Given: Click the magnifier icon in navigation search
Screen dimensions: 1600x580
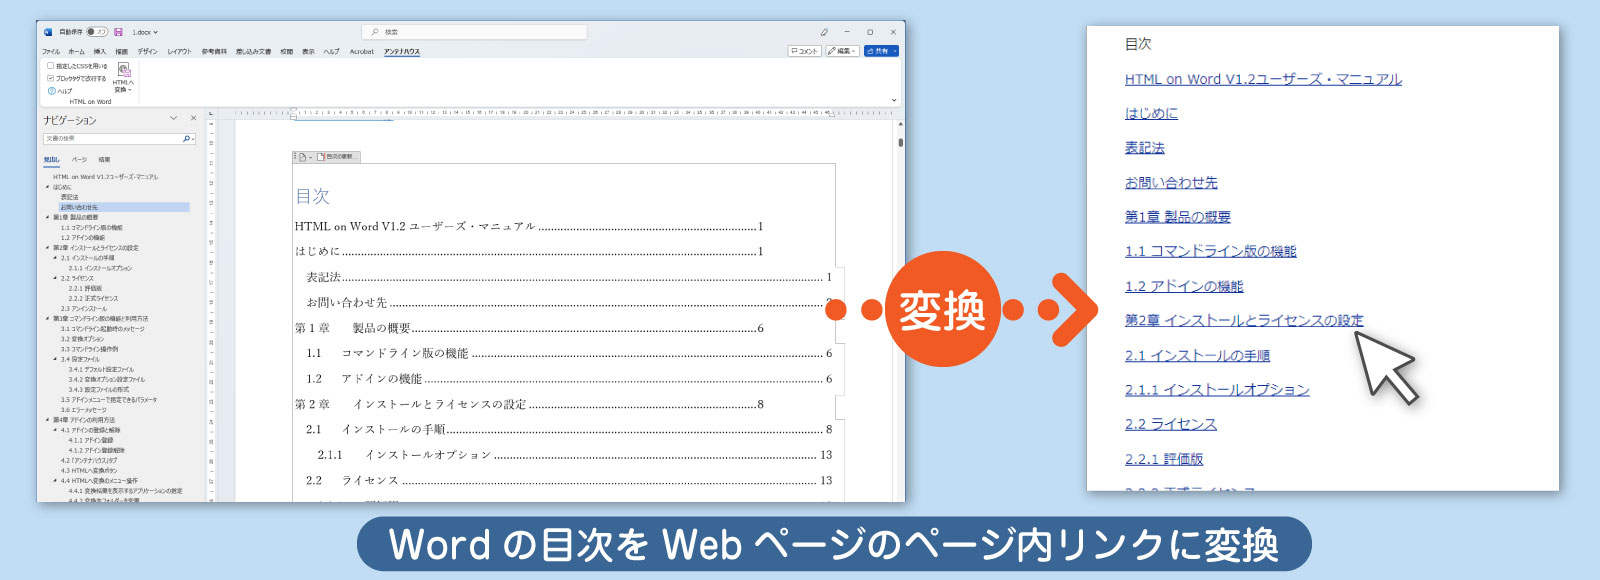Looking at the screenshot, I should click(x=187, y=139).
